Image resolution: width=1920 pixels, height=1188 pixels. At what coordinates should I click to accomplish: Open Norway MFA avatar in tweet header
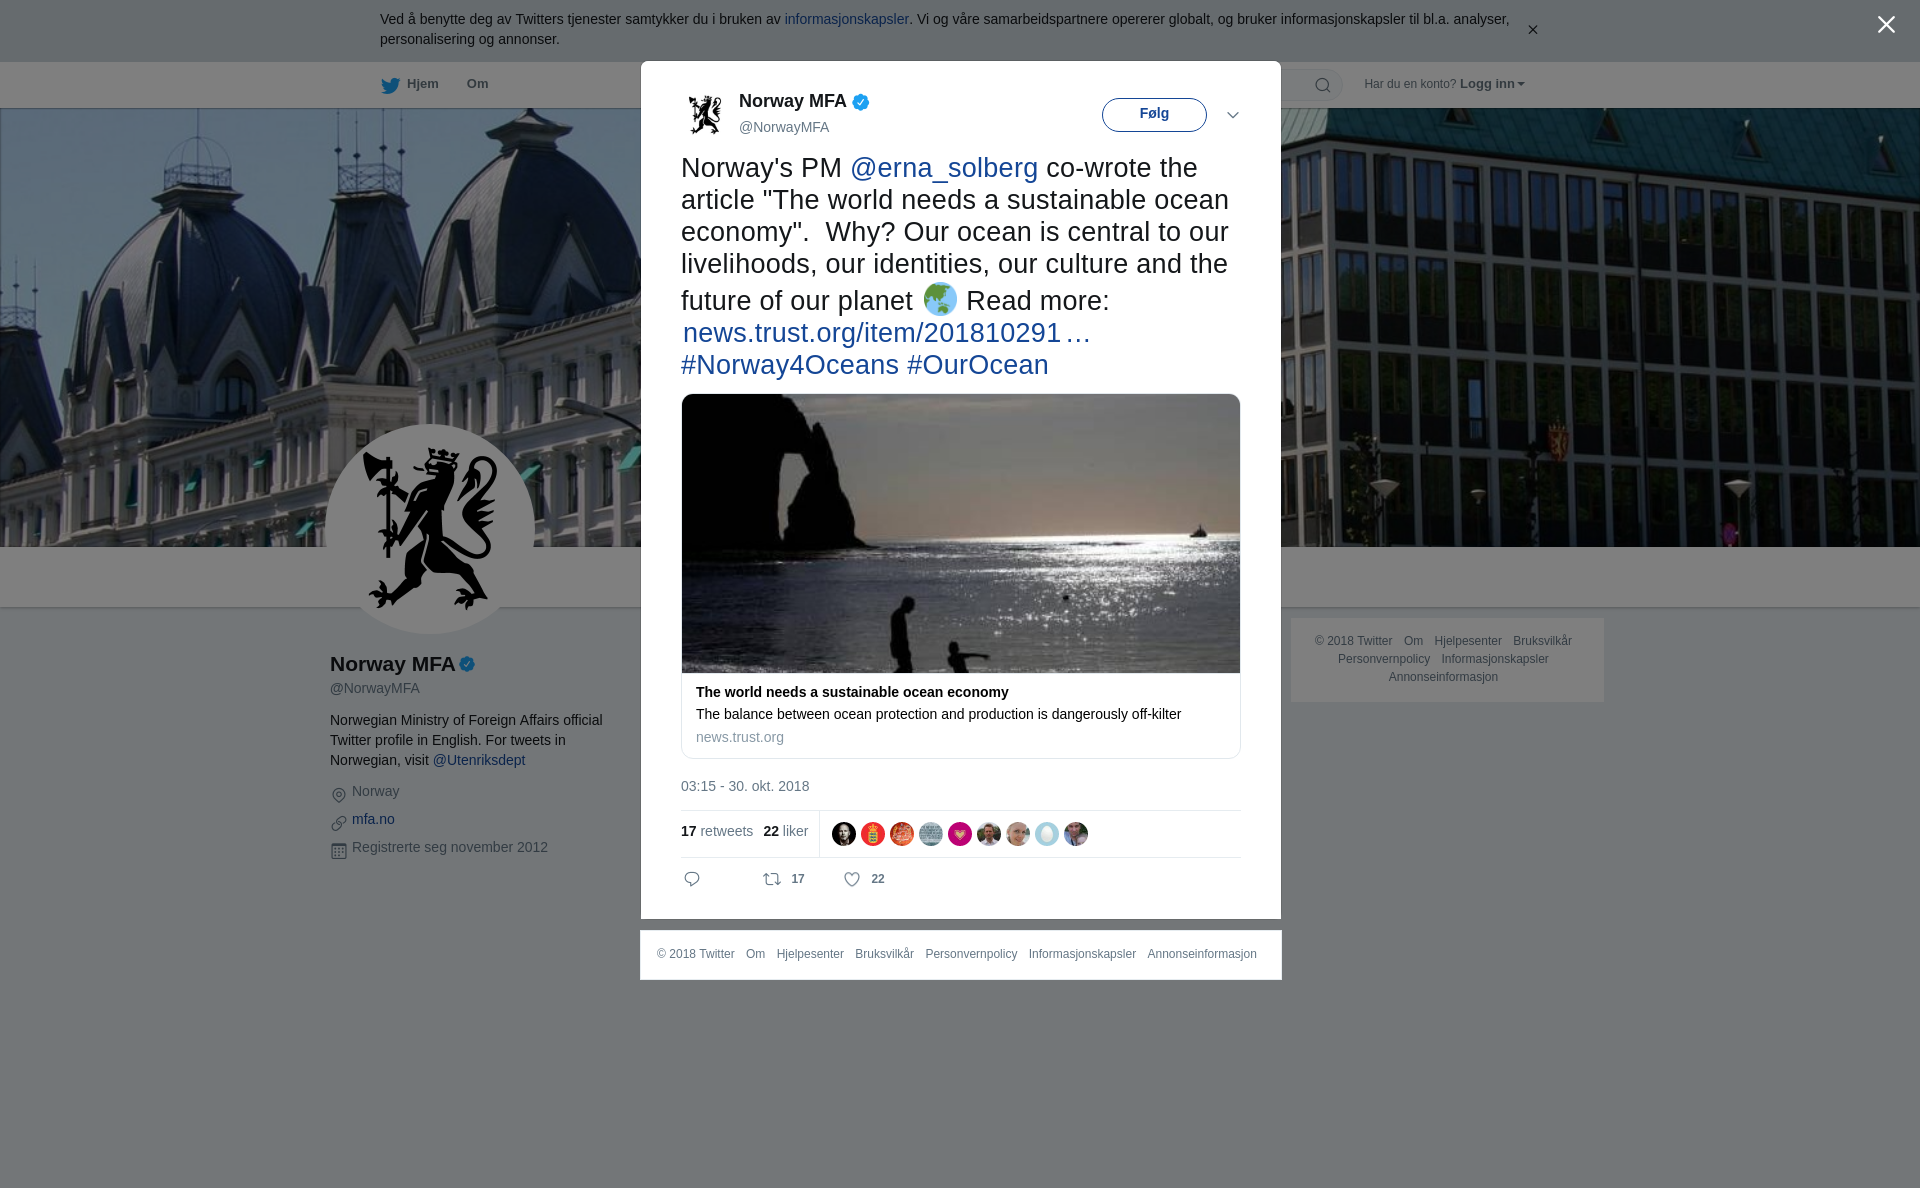coord(705,114)
